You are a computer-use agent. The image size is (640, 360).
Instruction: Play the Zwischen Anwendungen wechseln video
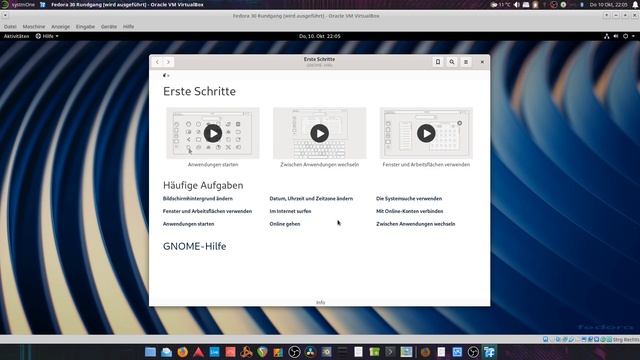[x=320, y=133]
